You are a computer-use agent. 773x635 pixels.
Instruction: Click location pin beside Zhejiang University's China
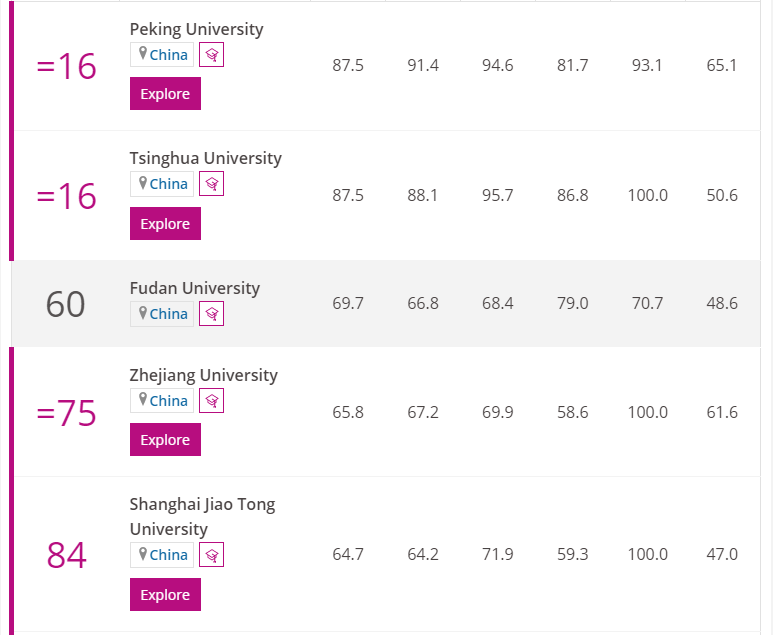pos(142,399)
